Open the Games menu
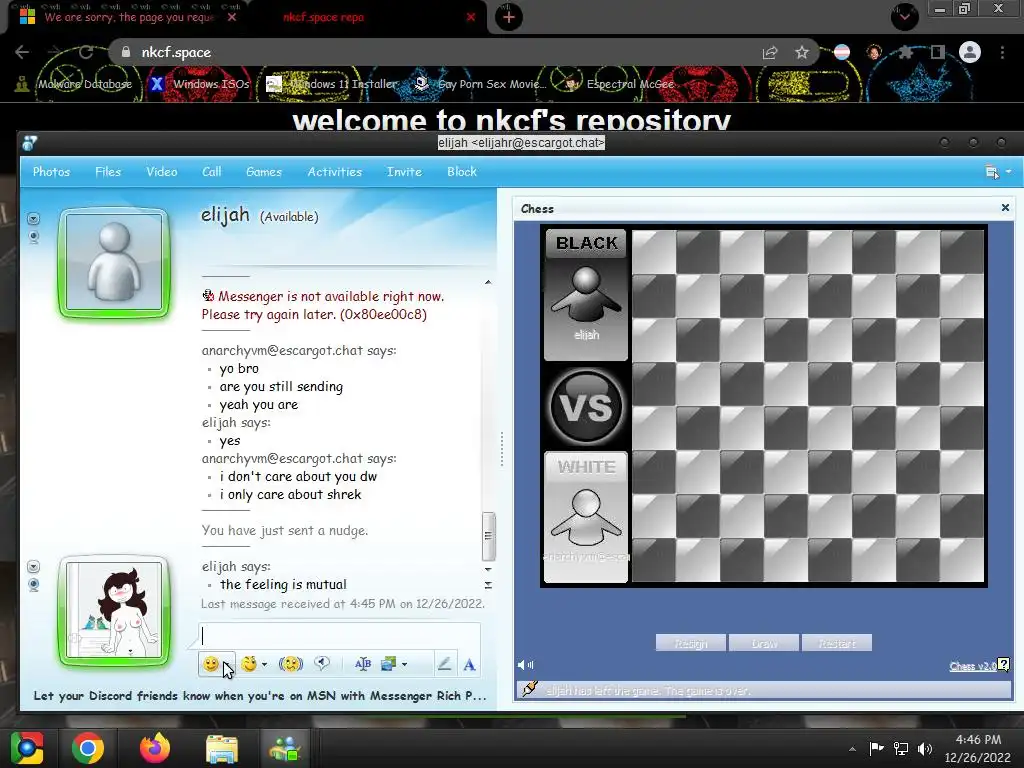 pyautogui.click(x=264, y=172)
